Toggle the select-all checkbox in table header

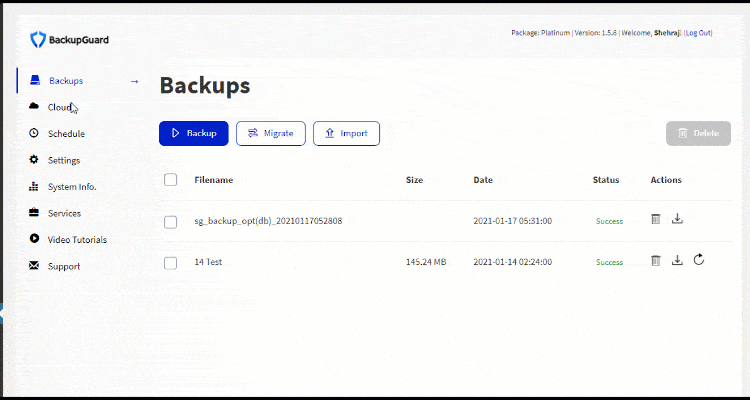(170, 180)
